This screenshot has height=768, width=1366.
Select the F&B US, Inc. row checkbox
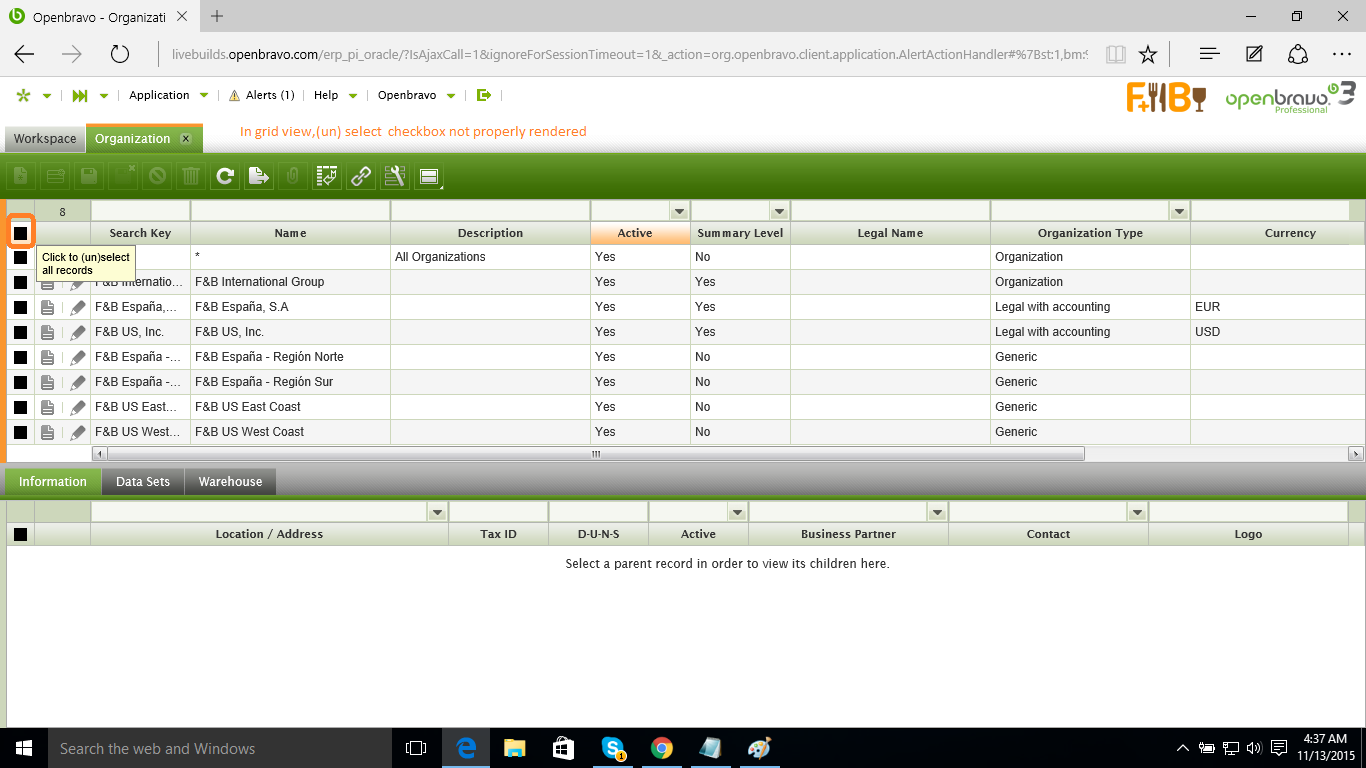click(x=21, y=332)
